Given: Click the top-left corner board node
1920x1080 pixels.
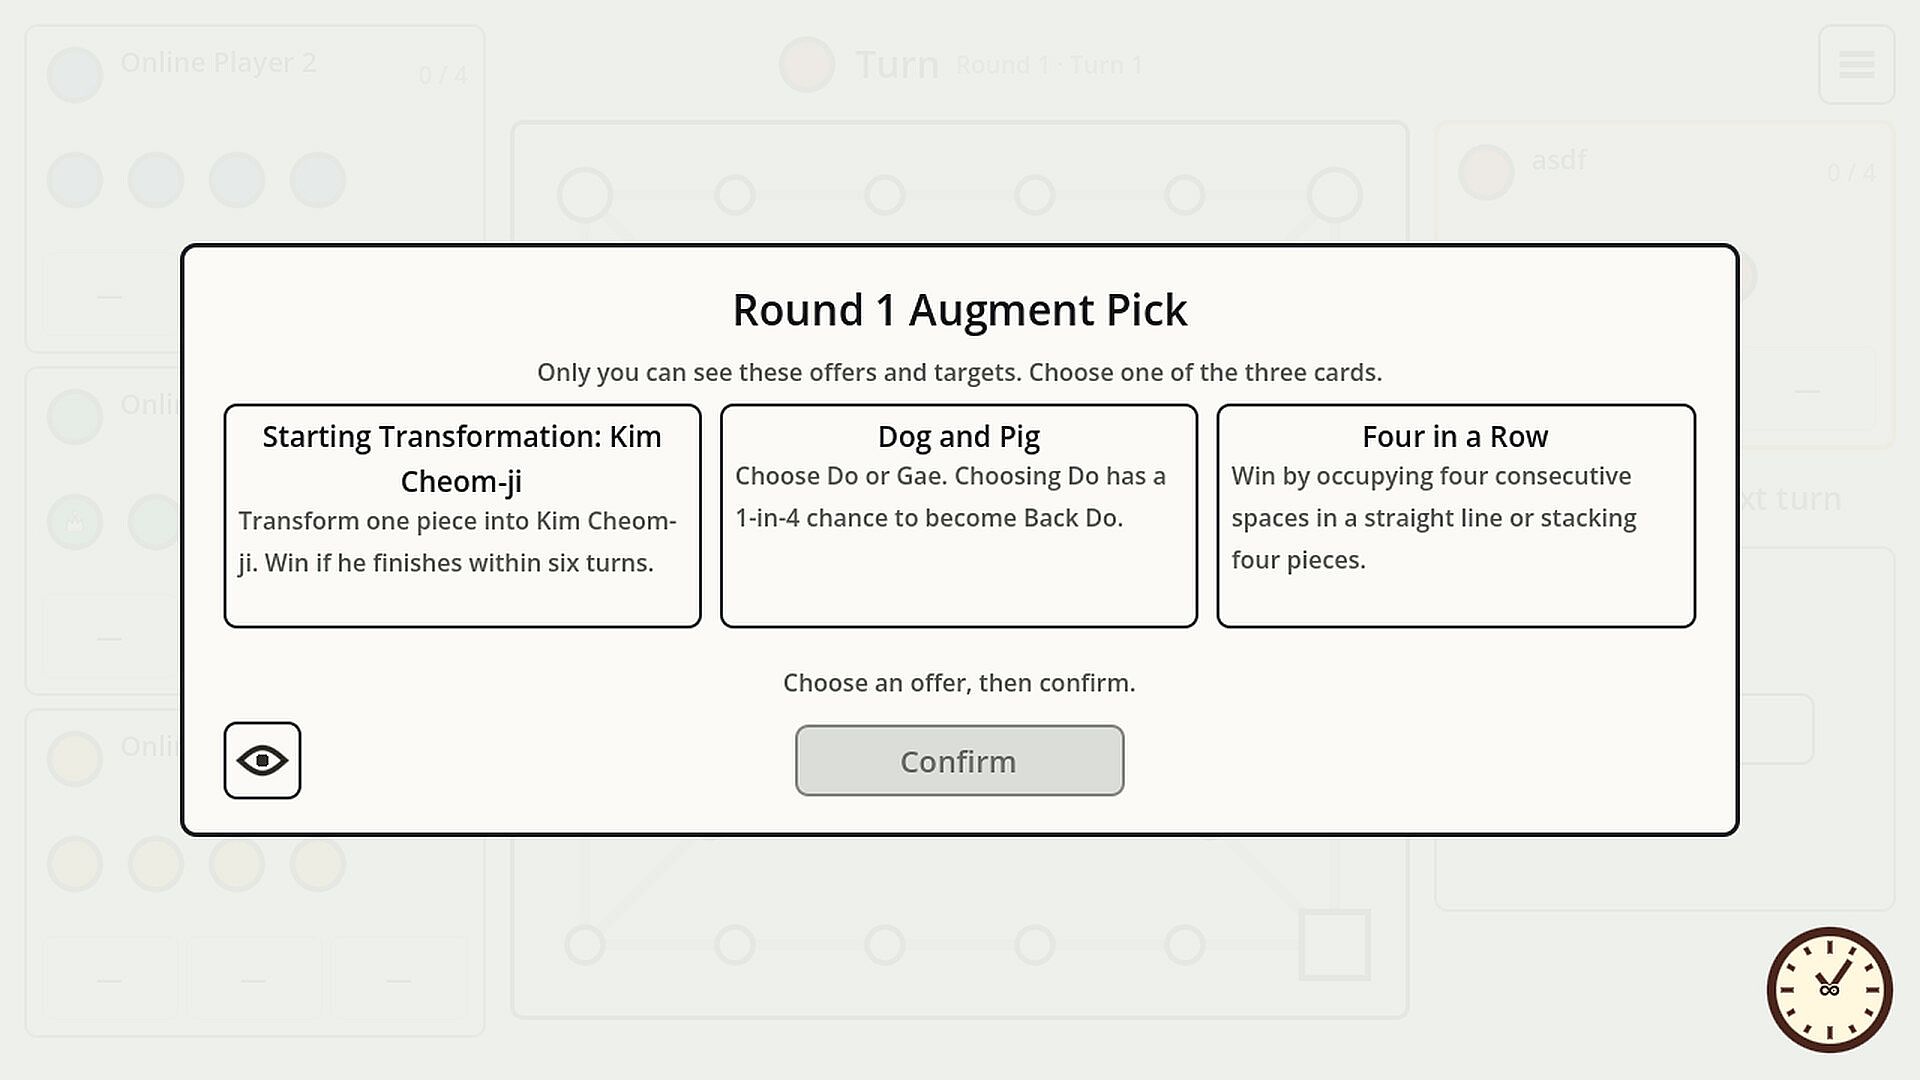Looking at the screenshot, I should point(585,195).
